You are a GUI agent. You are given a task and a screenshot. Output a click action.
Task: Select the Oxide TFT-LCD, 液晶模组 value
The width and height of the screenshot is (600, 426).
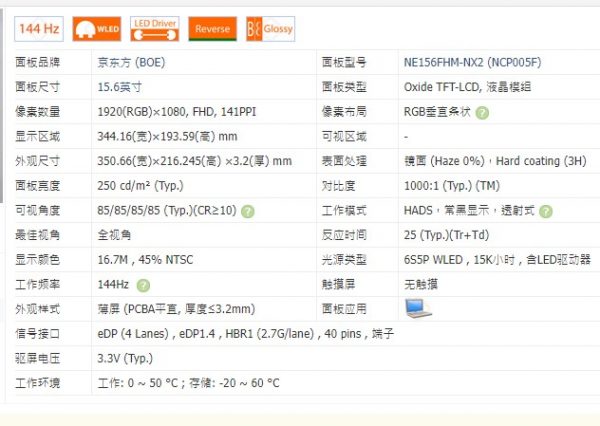click(x=467, y=87)
